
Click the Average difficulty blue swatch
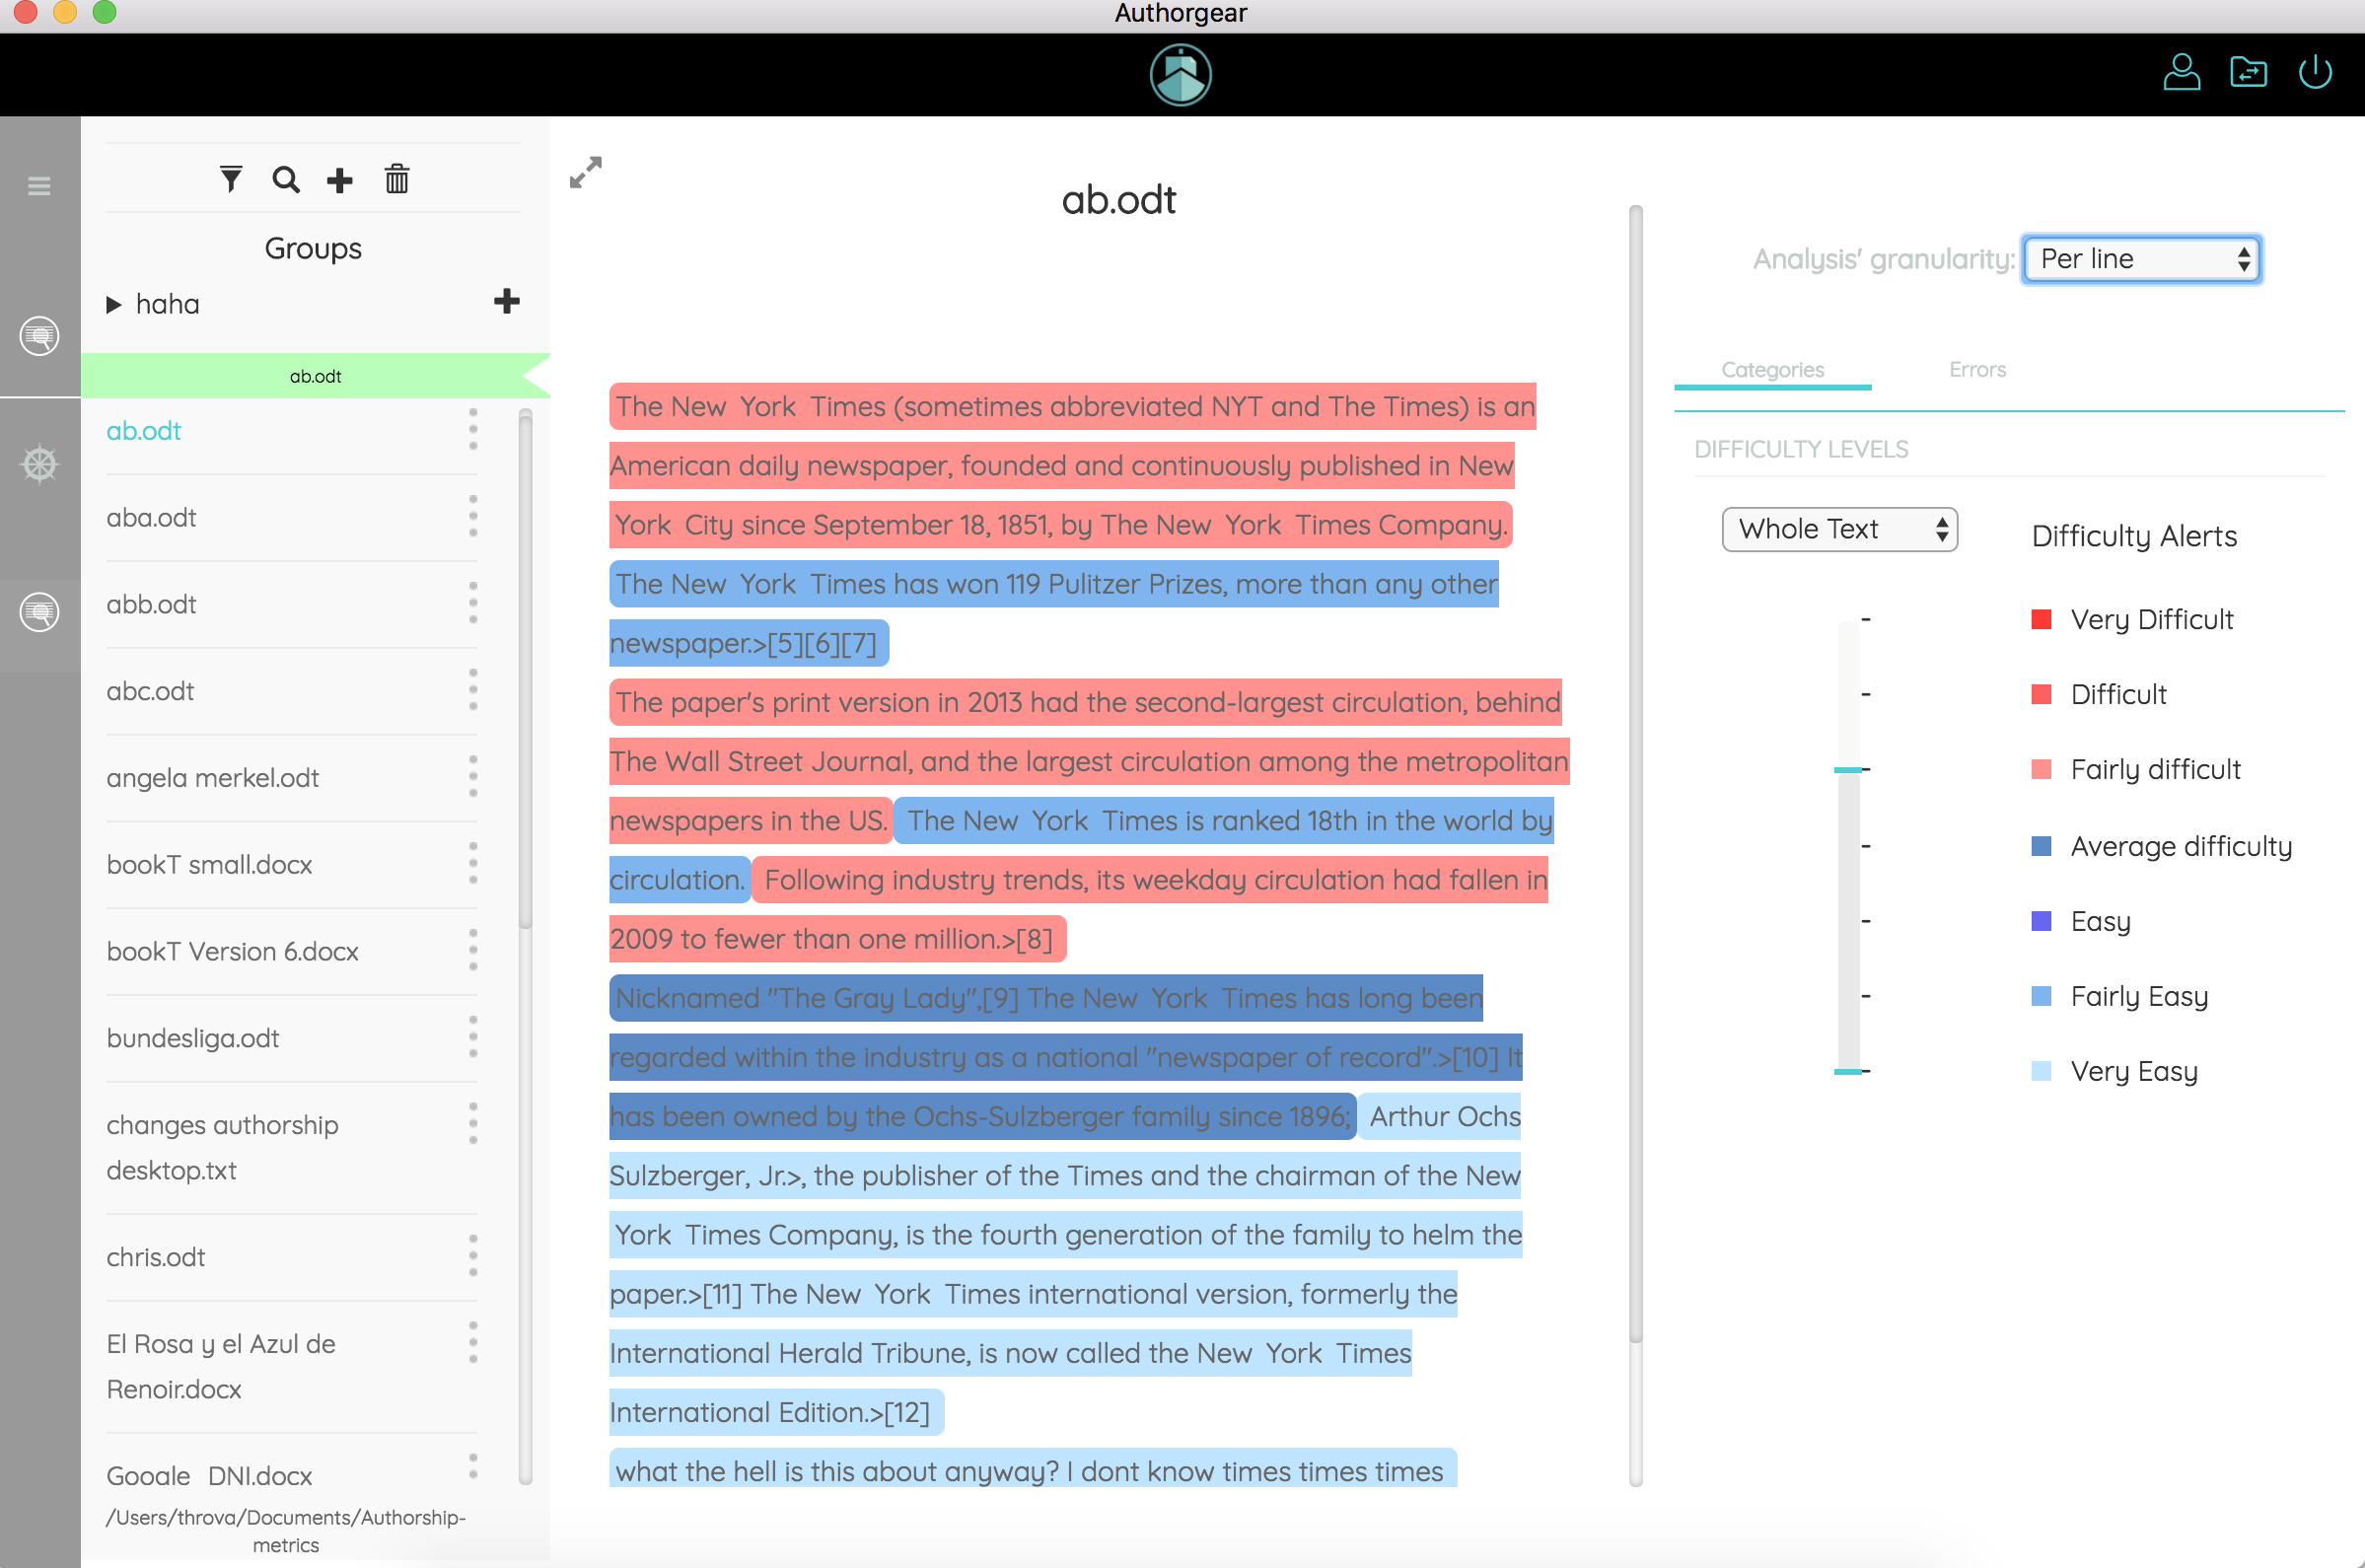click(2041, 846)
